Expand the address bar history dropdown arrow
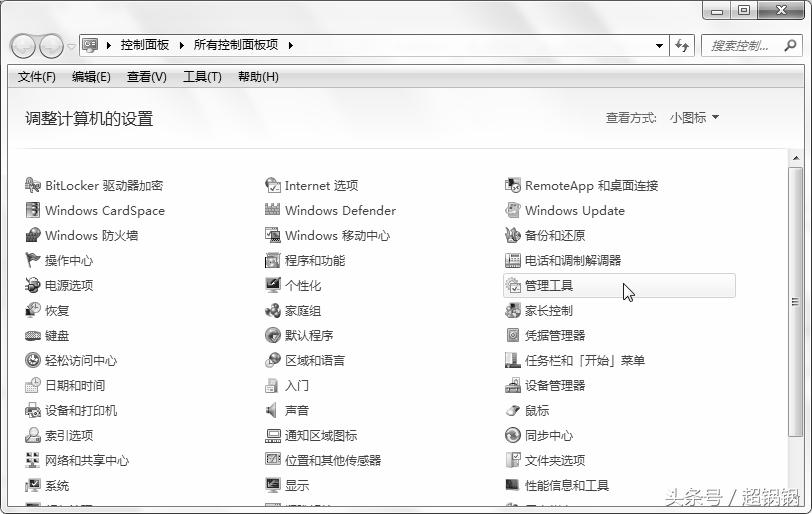This screenshot has width=812, height=514. click(659, 46)
